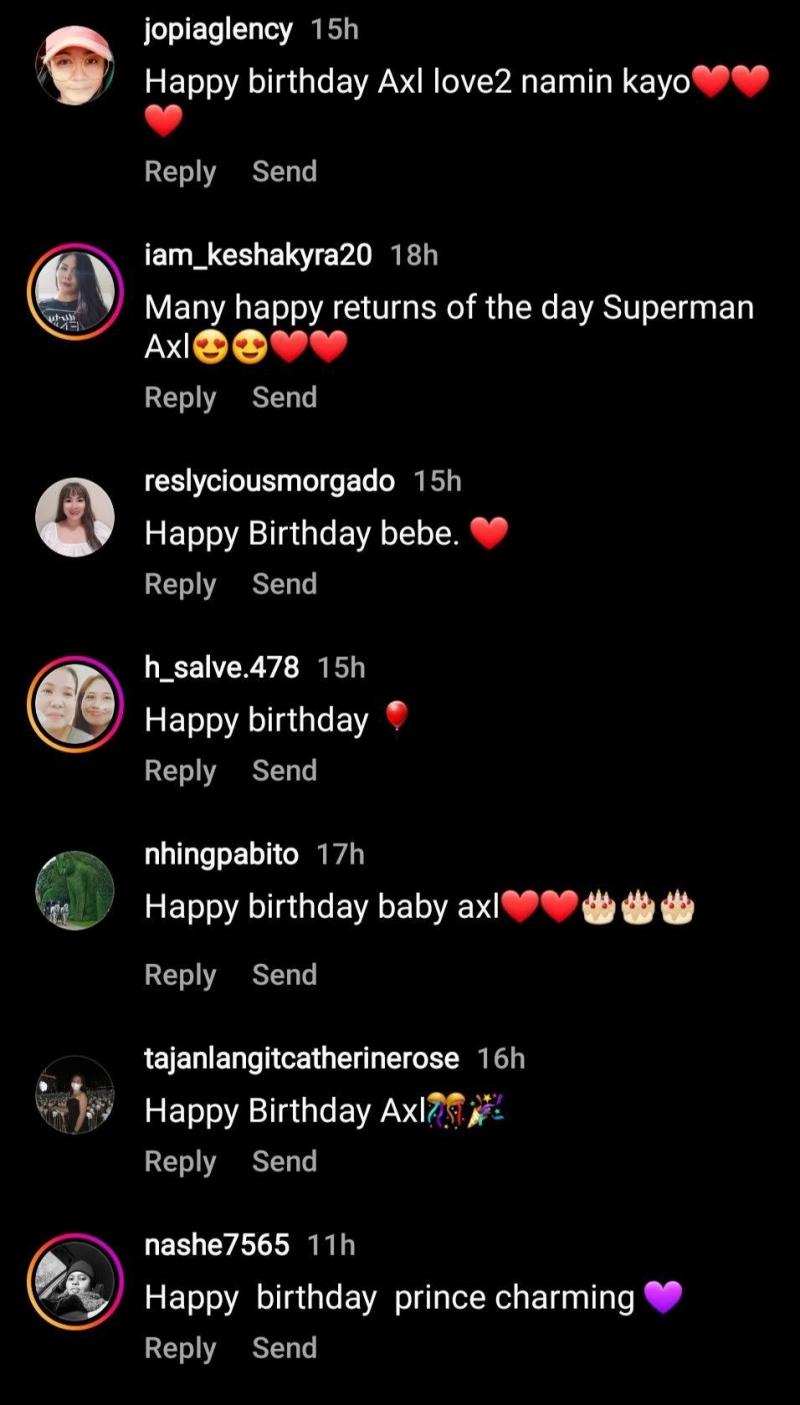This screenshot has height=1405, width=800.
Task: Reply to jopiaglency's comment
Action: 180,172
